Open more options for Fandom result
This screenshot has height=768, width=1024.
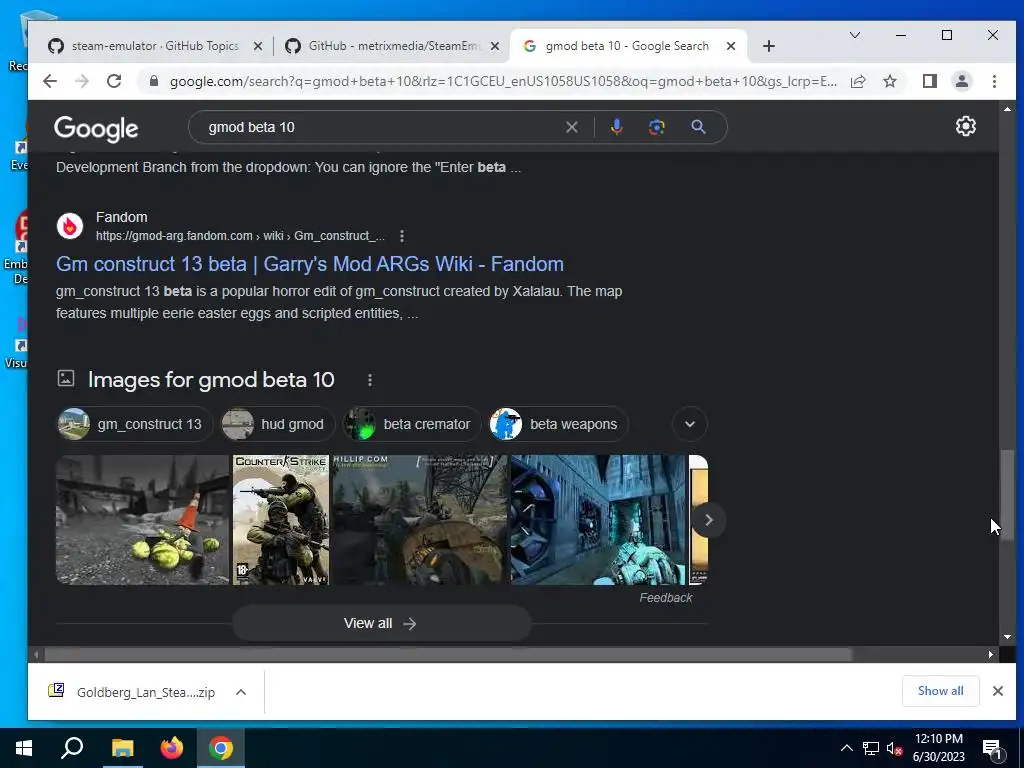402,236
